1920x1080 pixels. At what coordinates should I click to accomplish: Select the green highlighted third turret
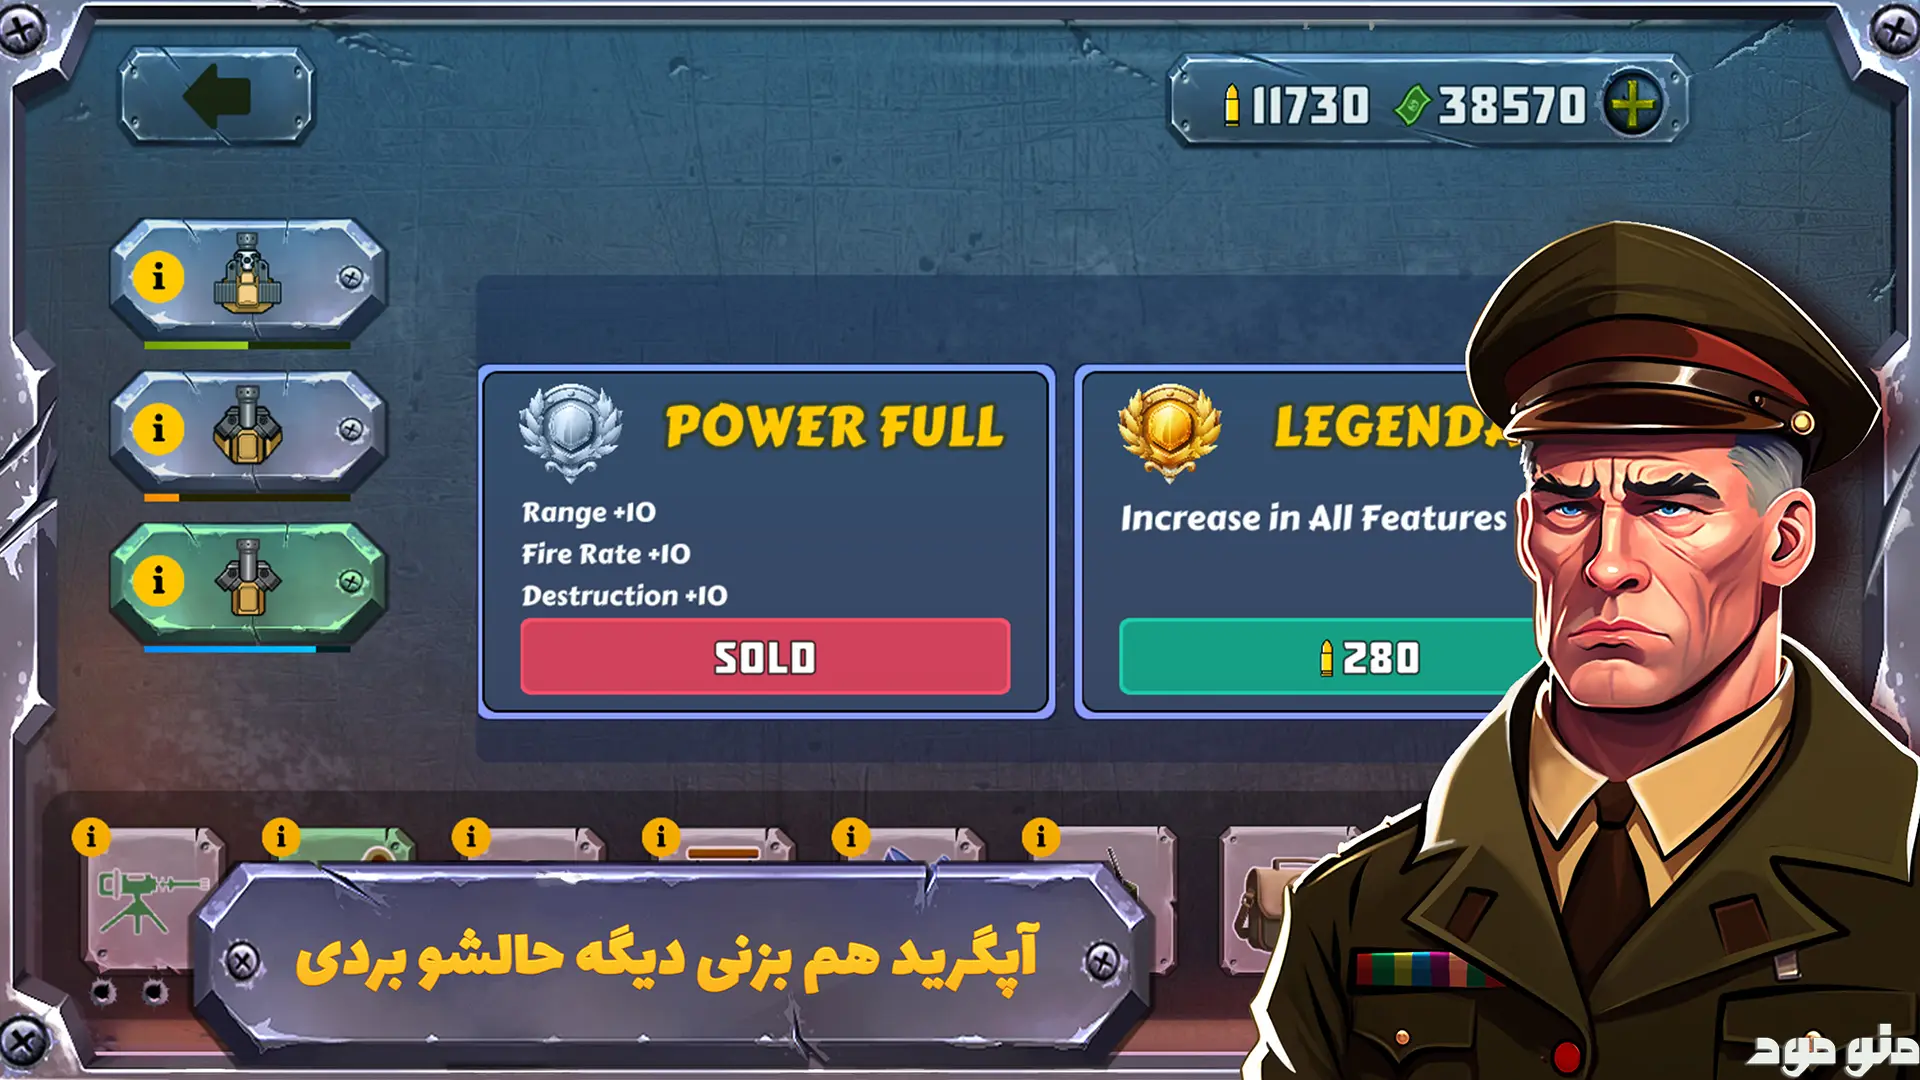248,582
